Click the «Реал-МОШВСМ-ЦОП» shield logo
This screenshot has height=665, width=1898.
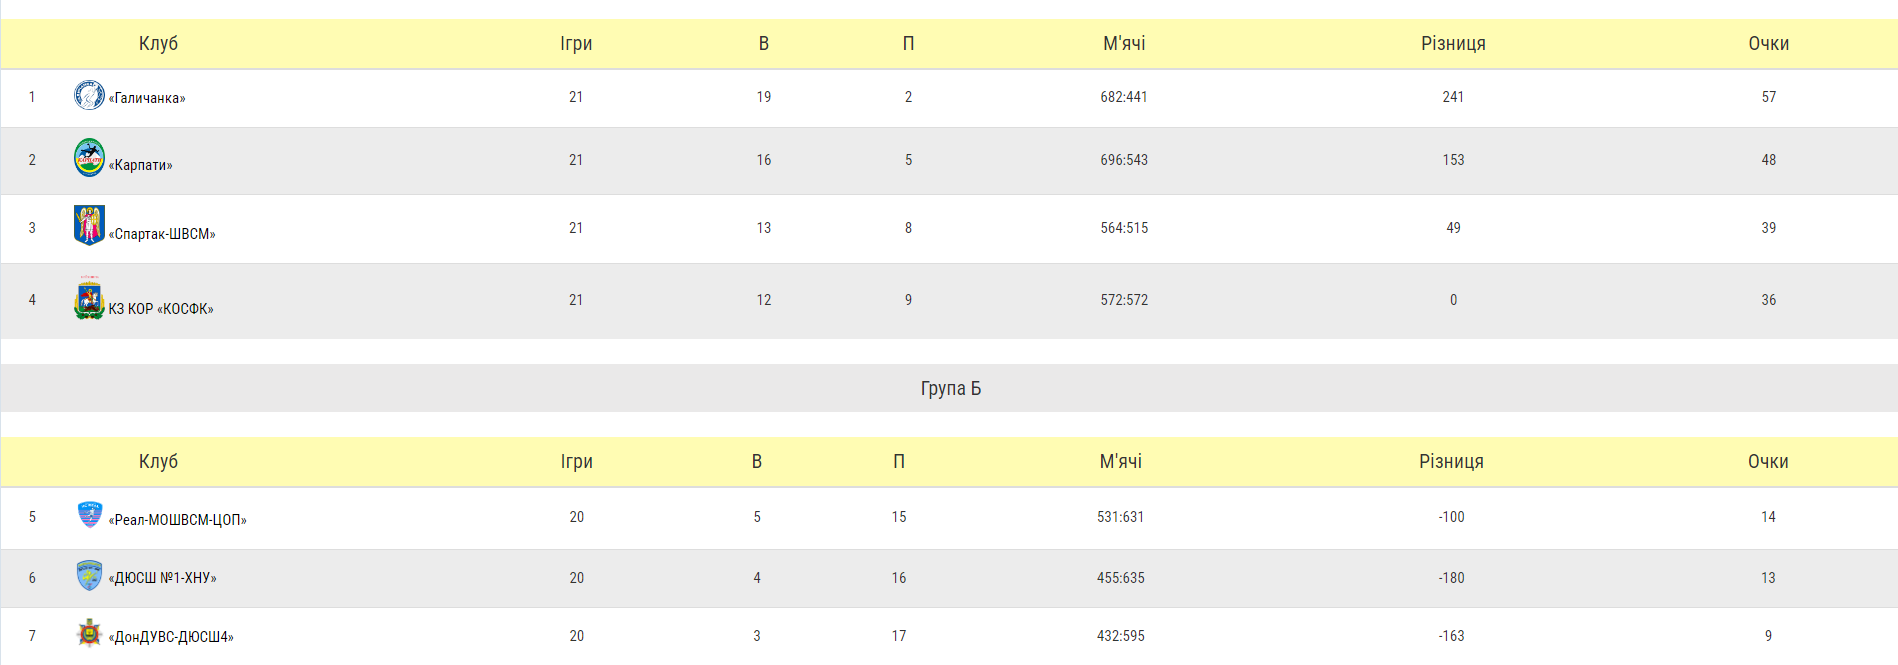[x=90, y=515]
